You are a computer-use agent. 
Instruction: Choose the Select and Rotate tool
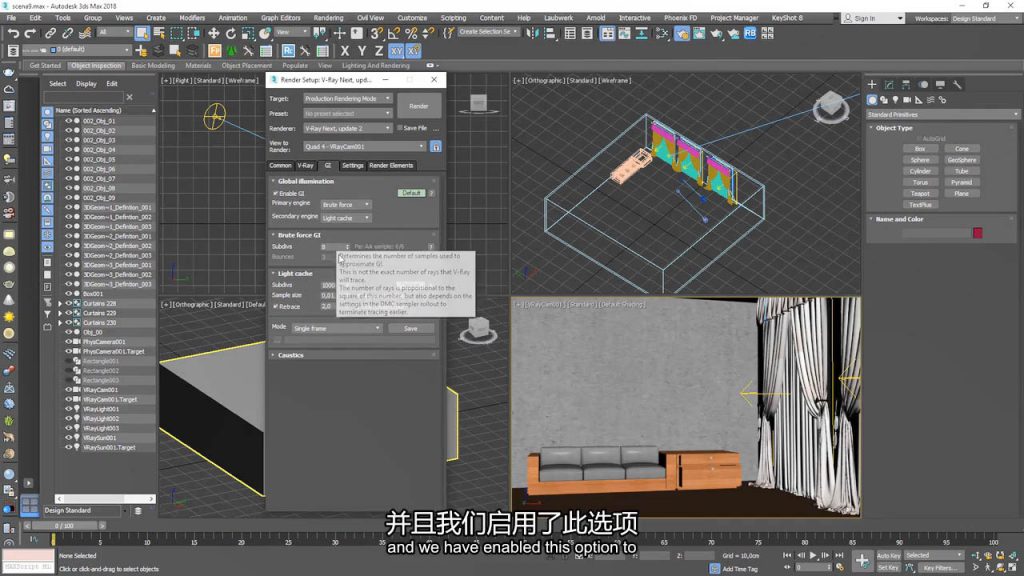(x=231, y=33)
